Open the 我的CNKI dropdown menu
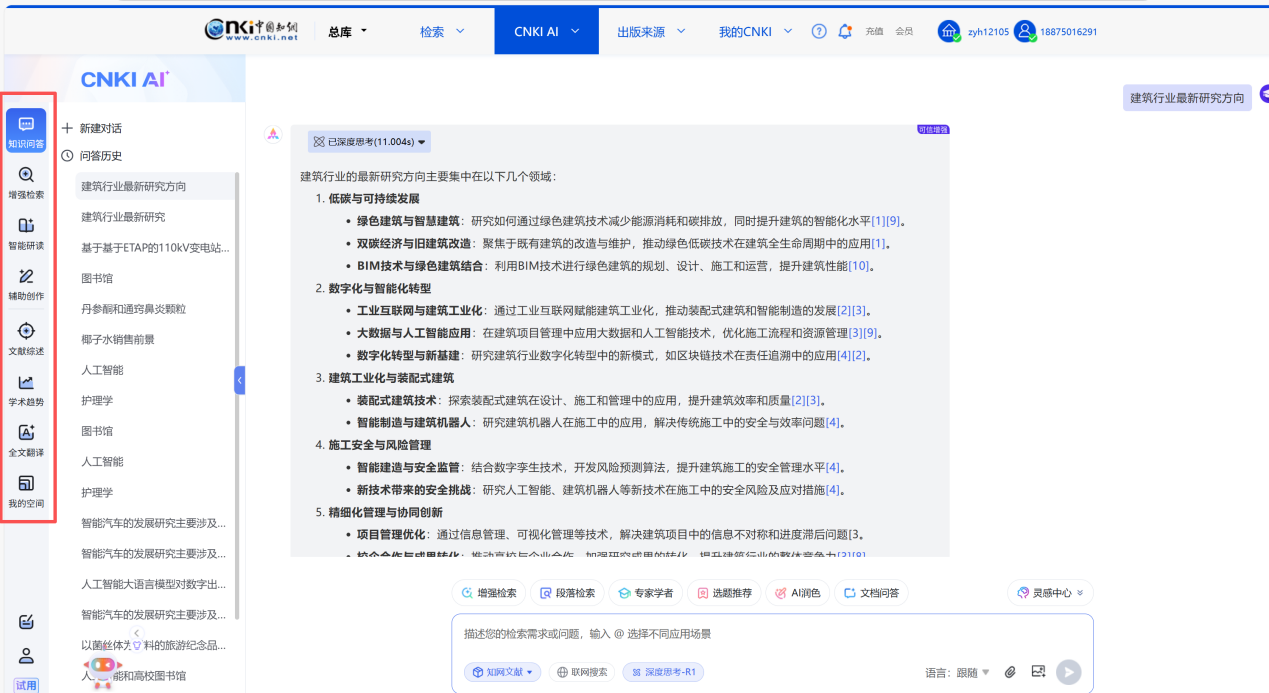This screenshot has width=1269, height=693. pos(755,31)
